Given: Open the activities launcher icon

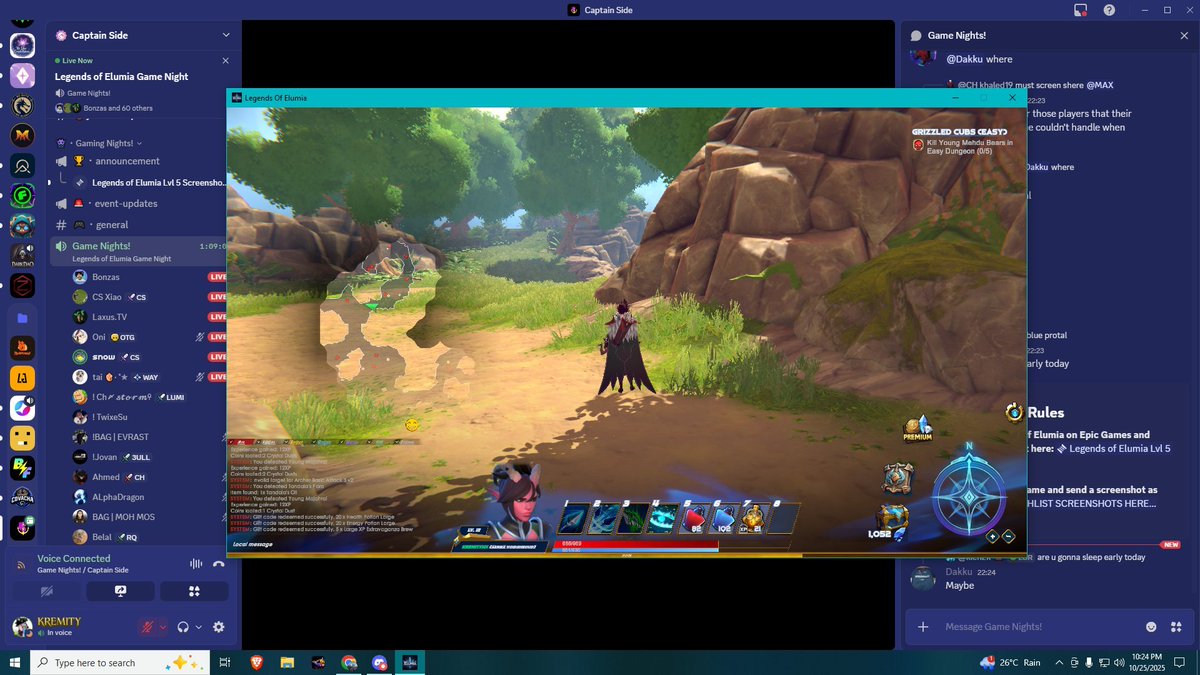Looking at the screenshot, I should click(x=195, y=591).
